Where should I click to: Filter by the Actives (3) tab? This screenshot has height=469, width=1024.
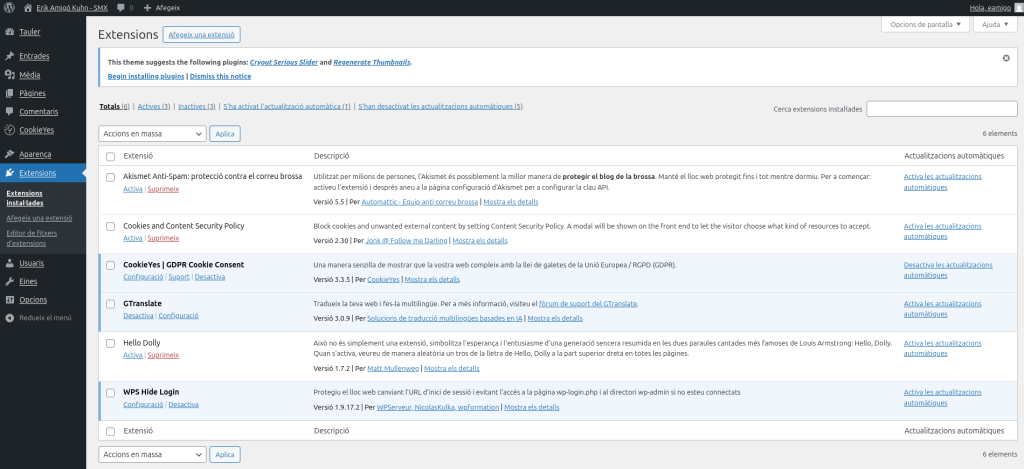pos(154,106)
